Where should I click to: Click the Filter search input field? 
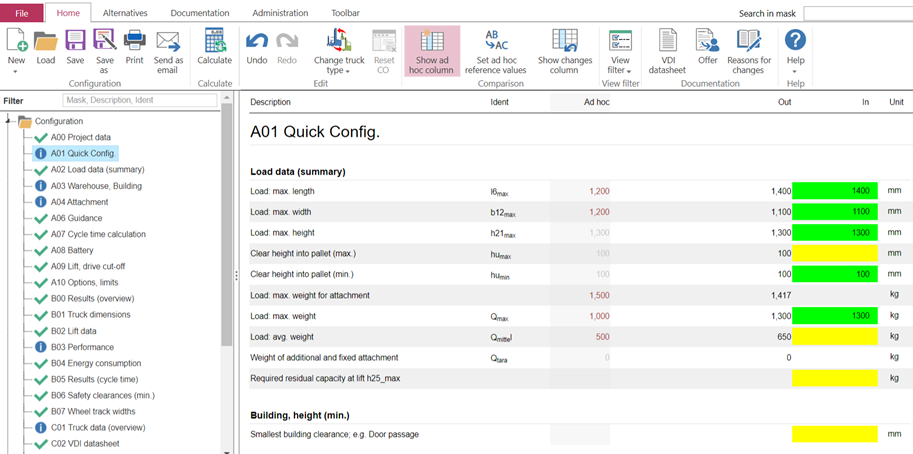point(139,100)
